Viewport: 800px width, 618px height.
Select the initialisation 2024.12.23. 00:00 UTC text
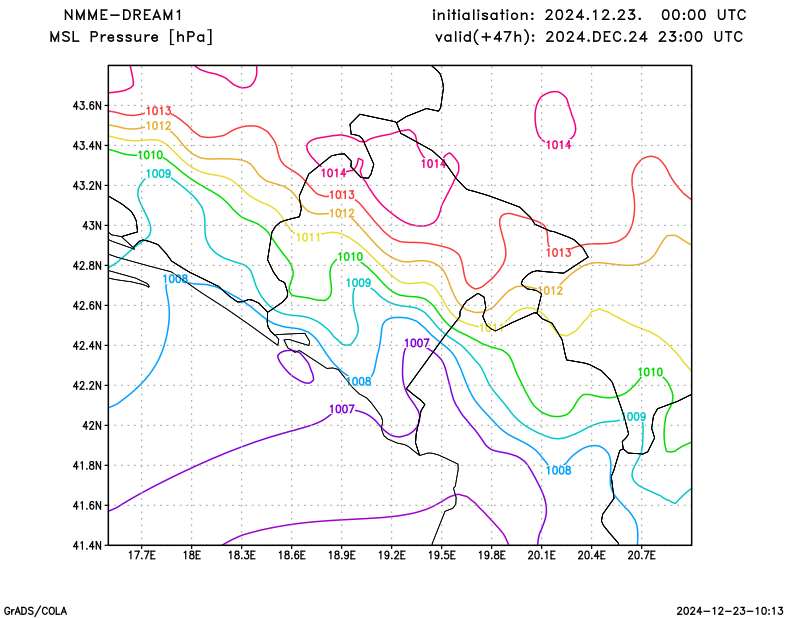[589, 15]
